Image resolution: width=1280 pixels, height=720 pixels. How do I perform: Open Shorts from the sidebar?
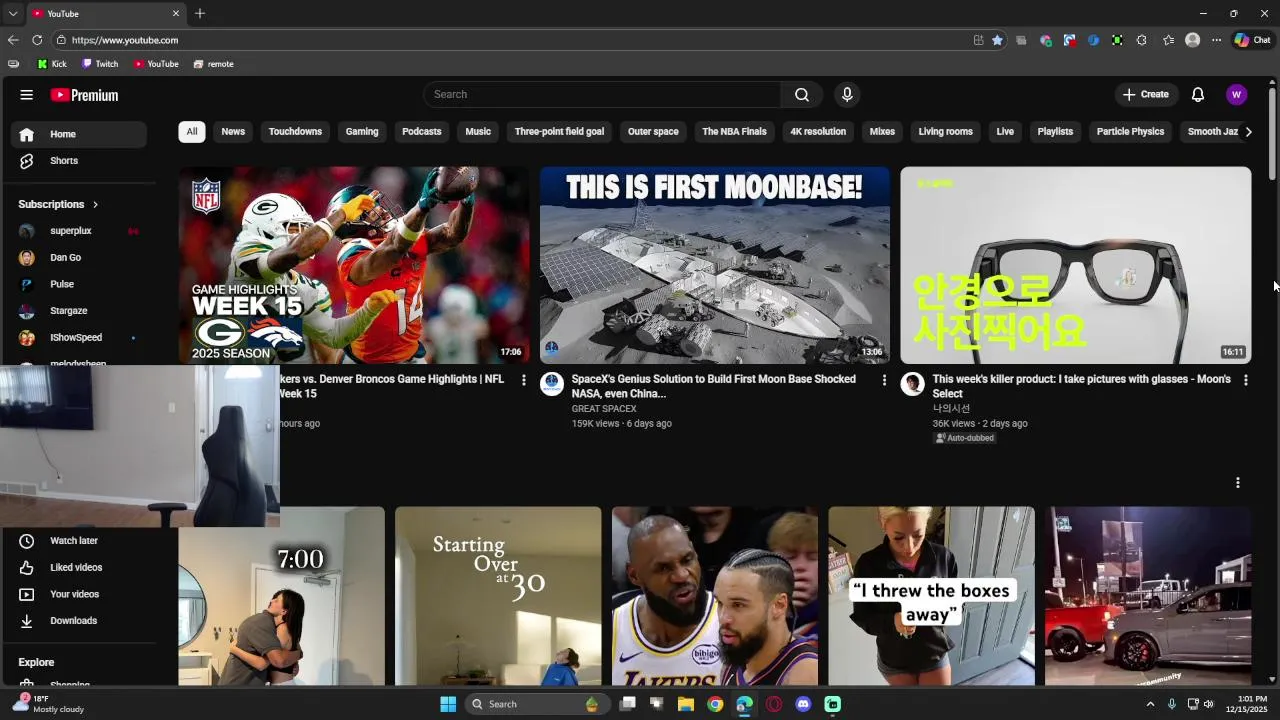(x=79, y=161)
